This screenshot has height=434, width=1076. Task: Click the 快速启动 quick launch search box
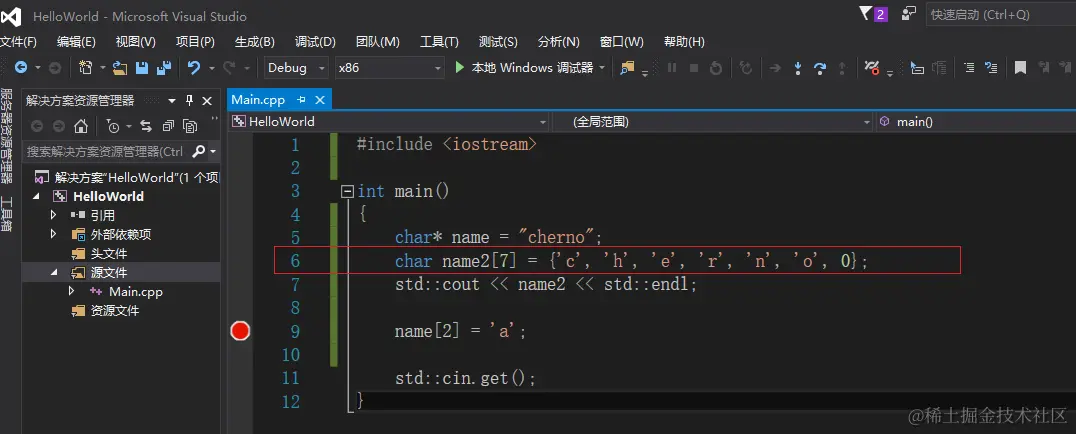[1001, 14]
